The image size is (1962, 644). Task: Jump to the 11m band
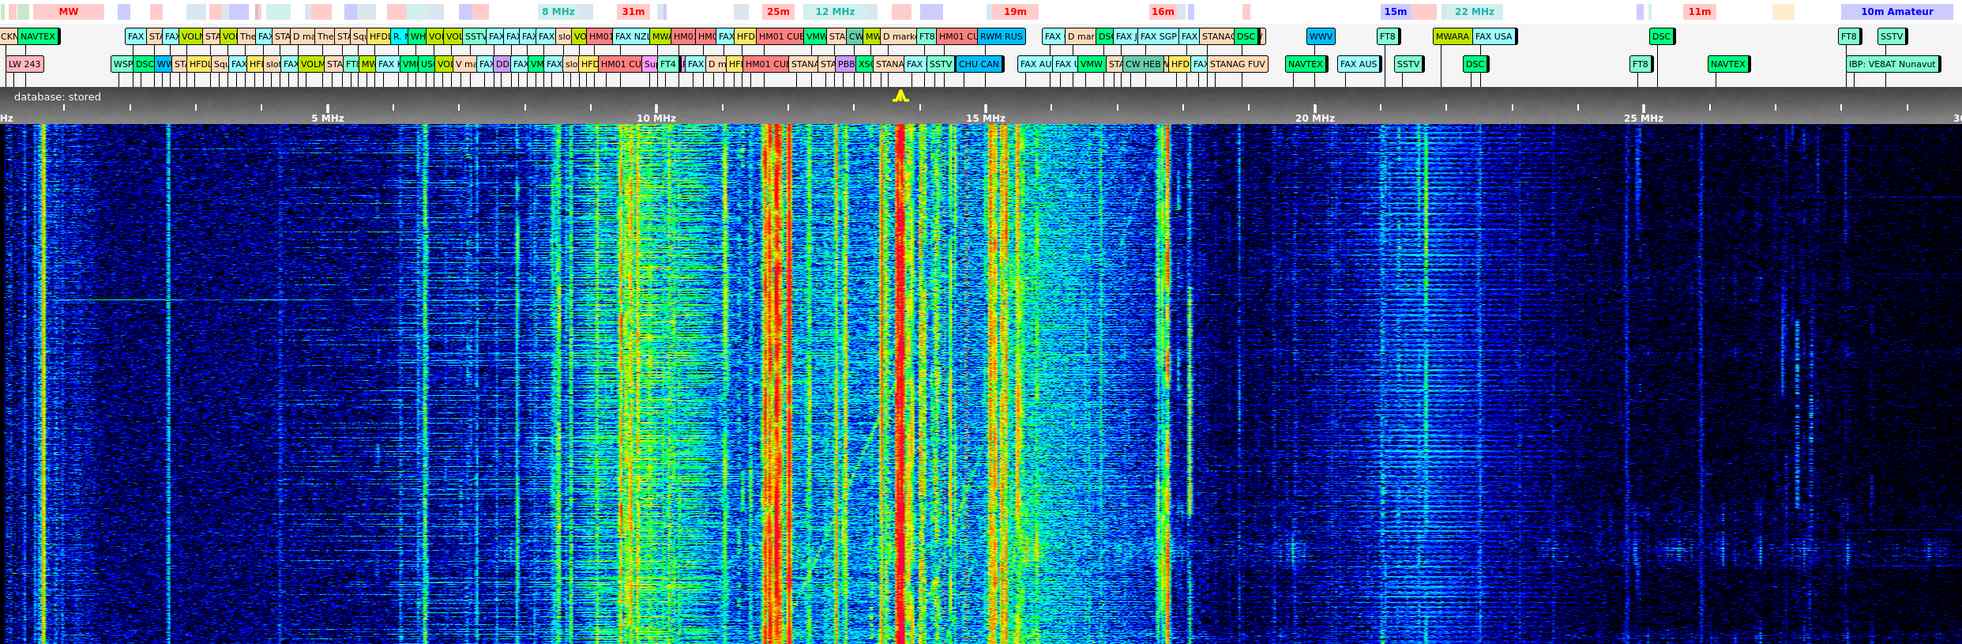[1699, 12]
